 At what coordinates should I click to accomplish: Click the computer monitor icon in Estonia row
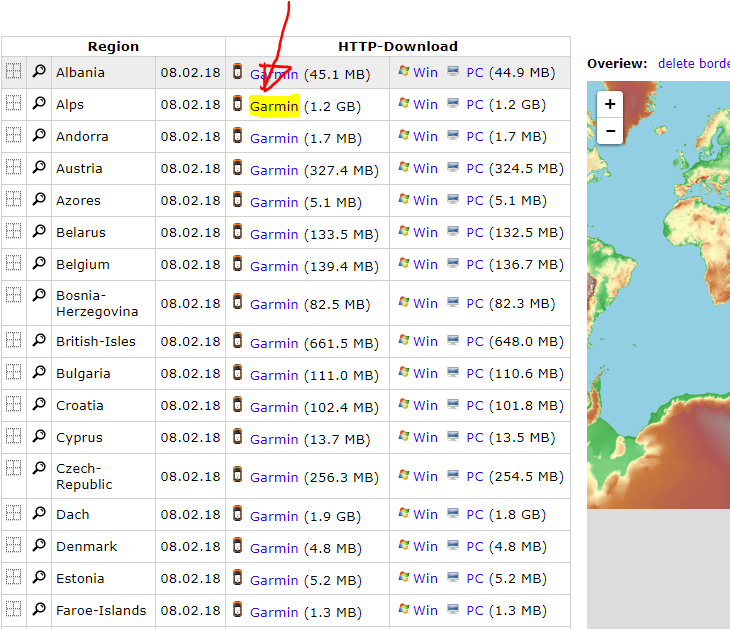[x=453, y=577]
